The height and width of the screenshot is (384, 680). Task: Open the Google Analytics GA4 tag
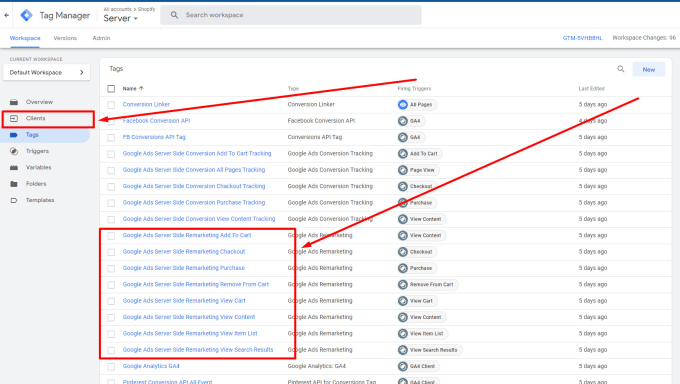click(x=151, y=366)
